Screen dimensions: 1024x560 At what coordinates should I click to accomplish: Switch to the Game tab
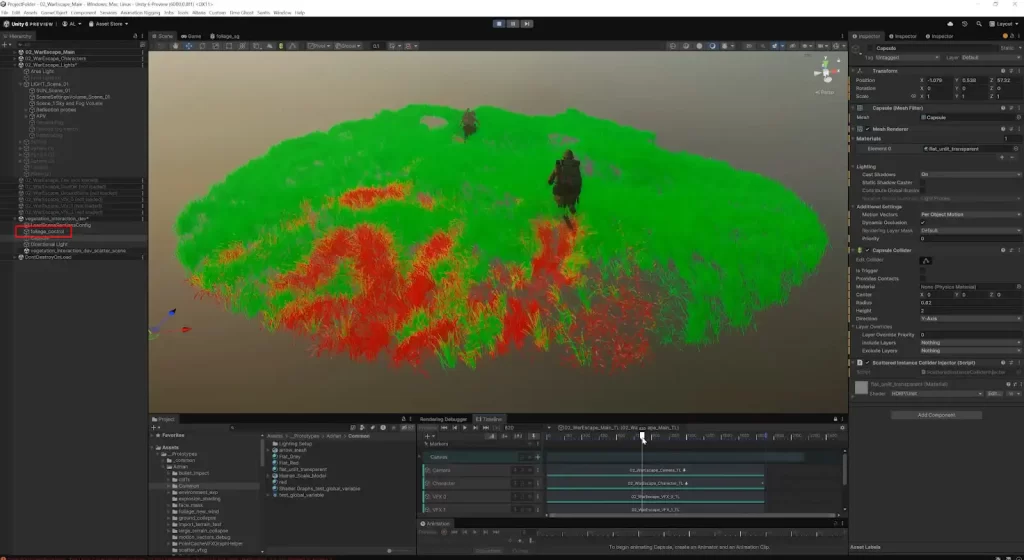click(x=194, y=35)
